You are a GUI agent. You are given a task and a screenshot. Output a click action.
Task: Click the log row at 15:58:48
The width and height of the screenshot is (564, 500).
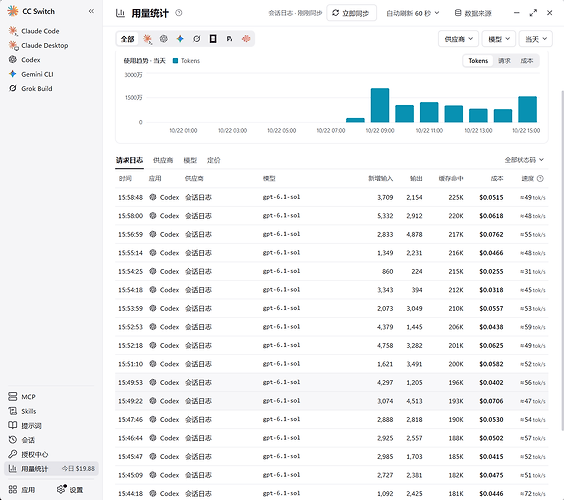332,197
